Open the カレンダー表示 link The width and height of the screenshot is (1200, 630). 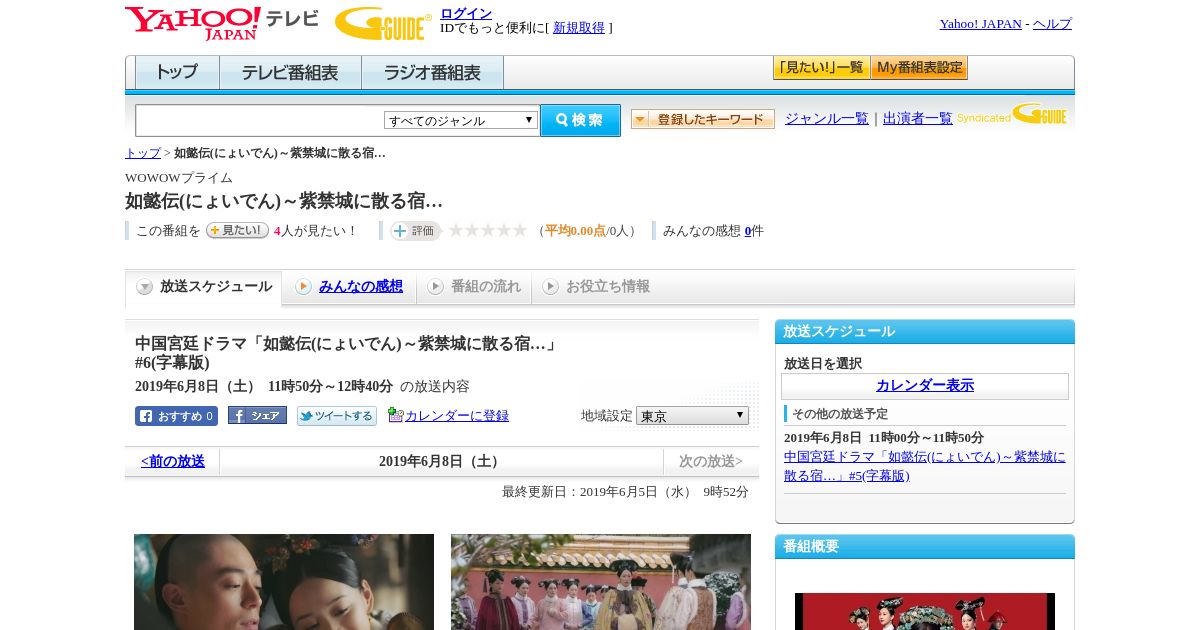coord(925,386)
